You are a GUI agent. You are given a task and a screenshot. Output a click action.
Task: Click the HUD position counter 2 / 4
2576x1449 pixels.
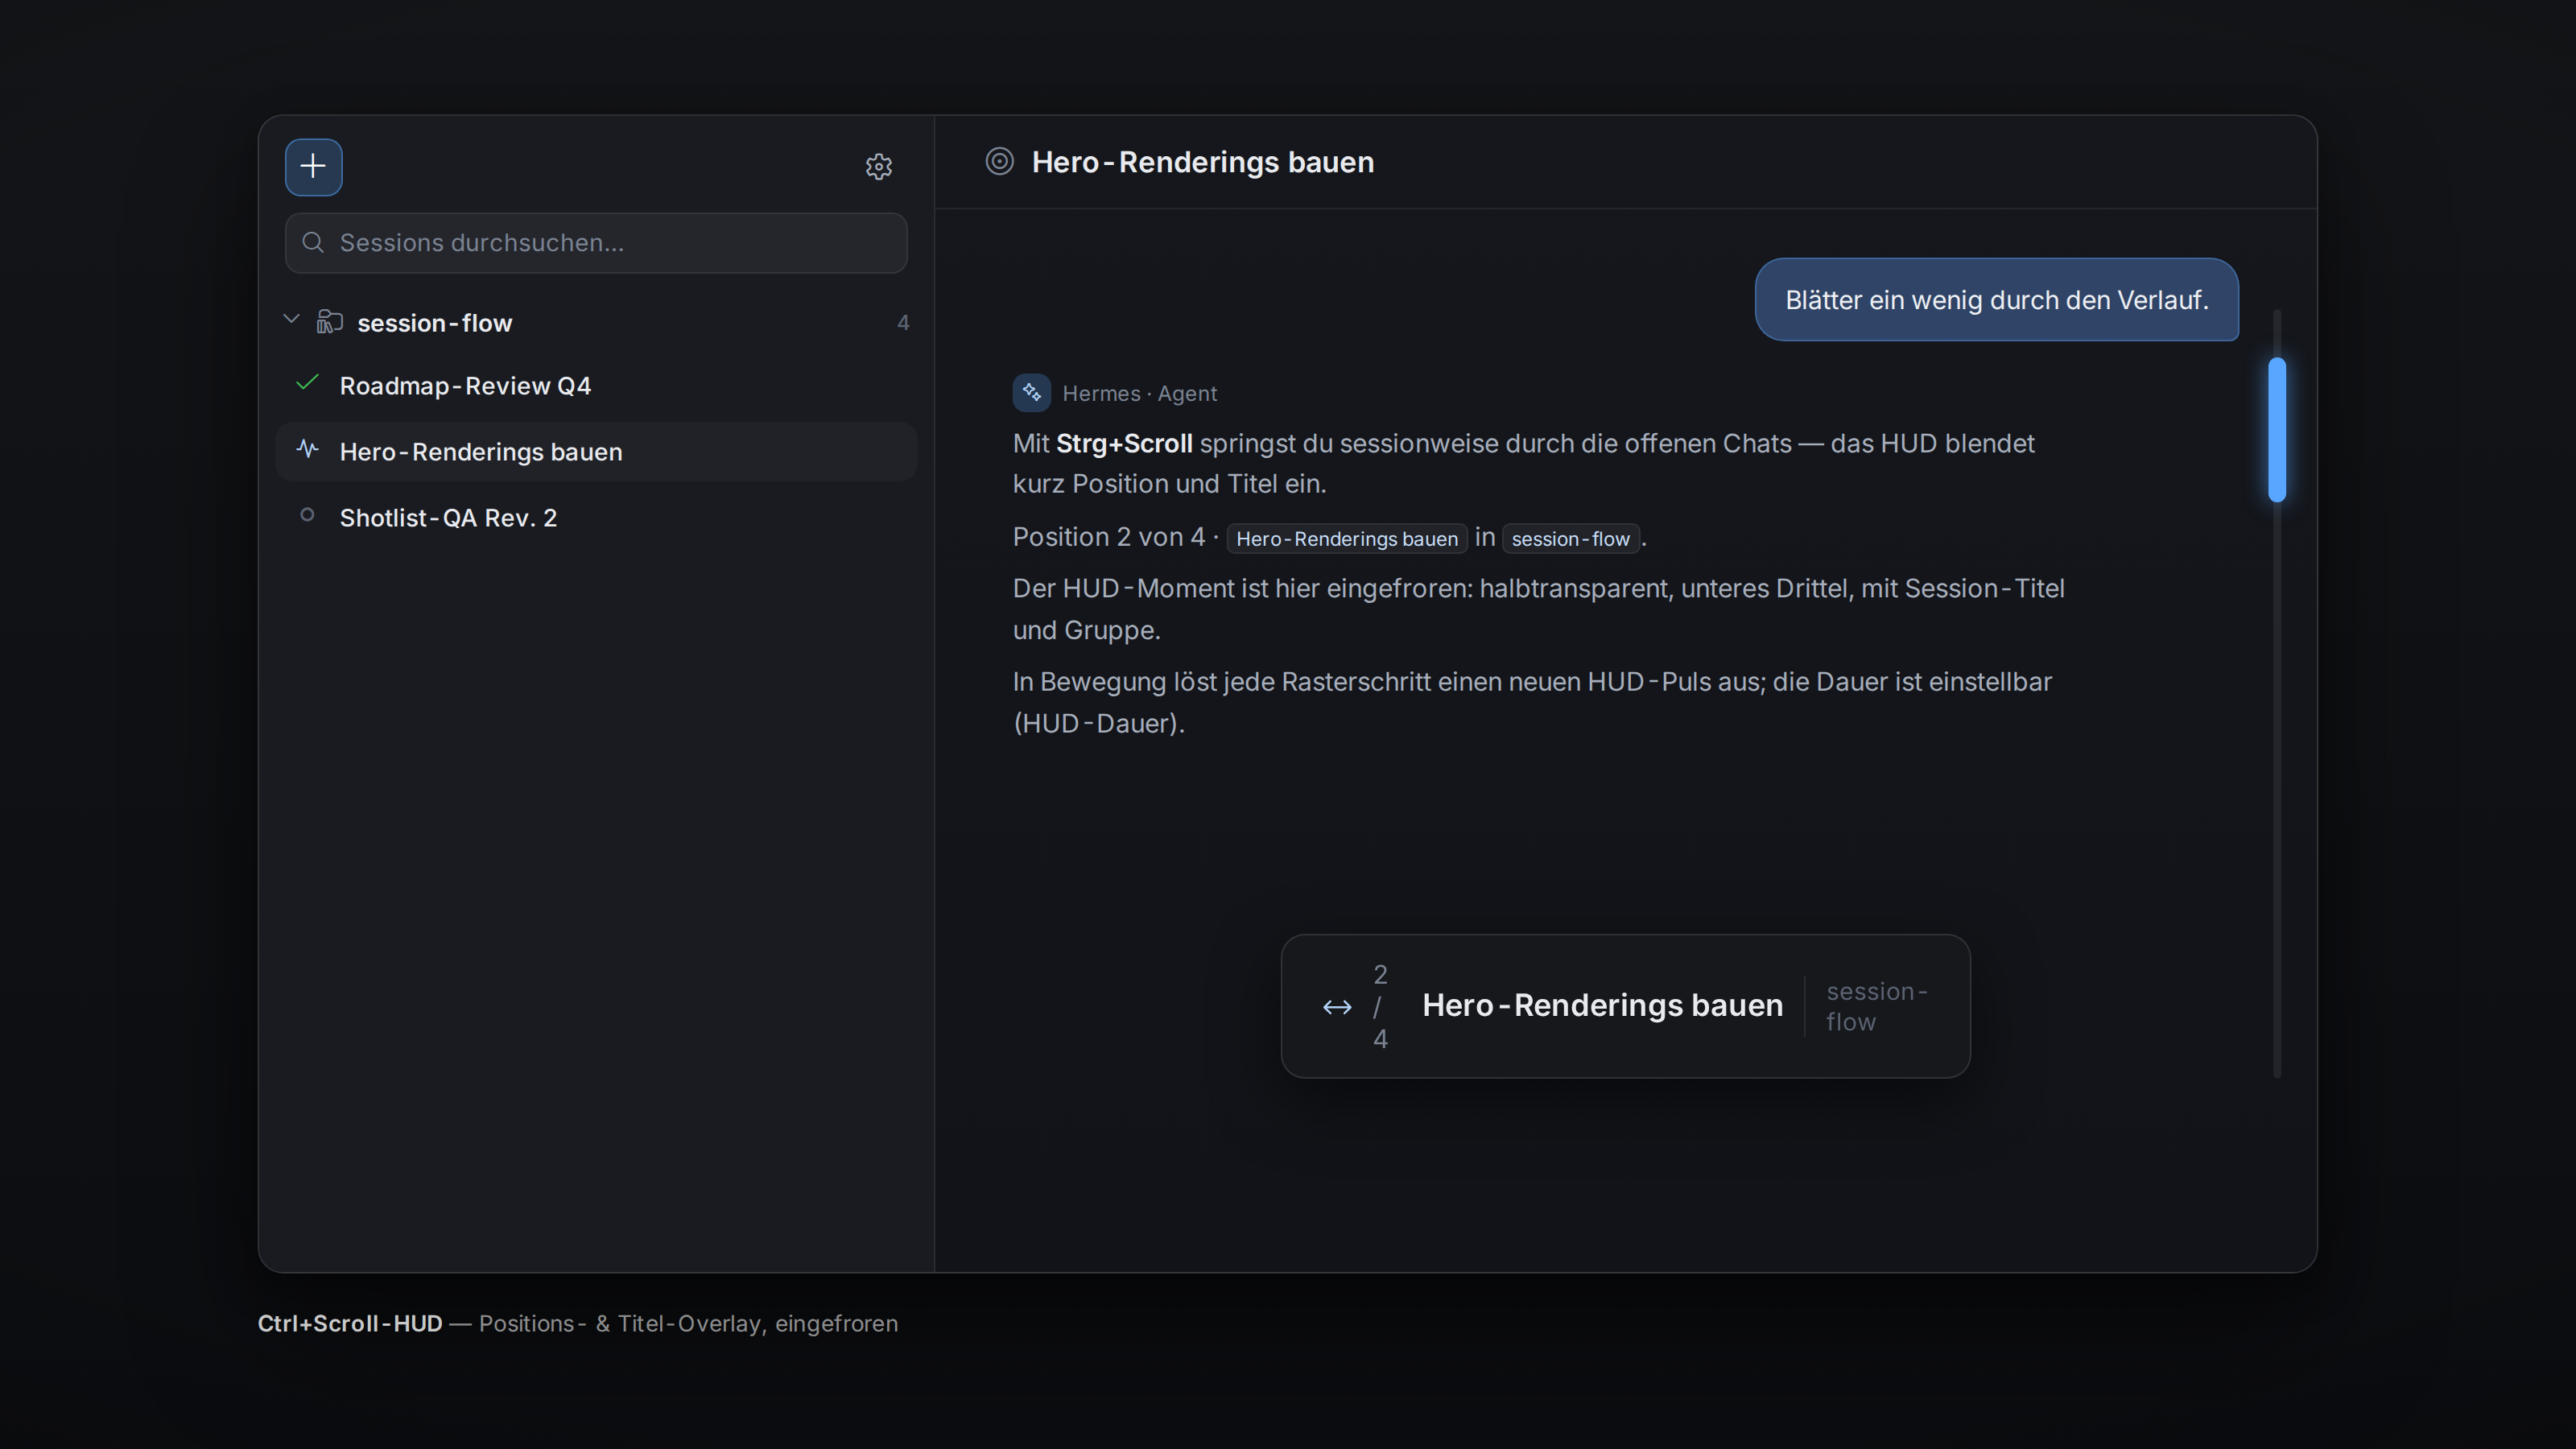coord(1380,1007)
